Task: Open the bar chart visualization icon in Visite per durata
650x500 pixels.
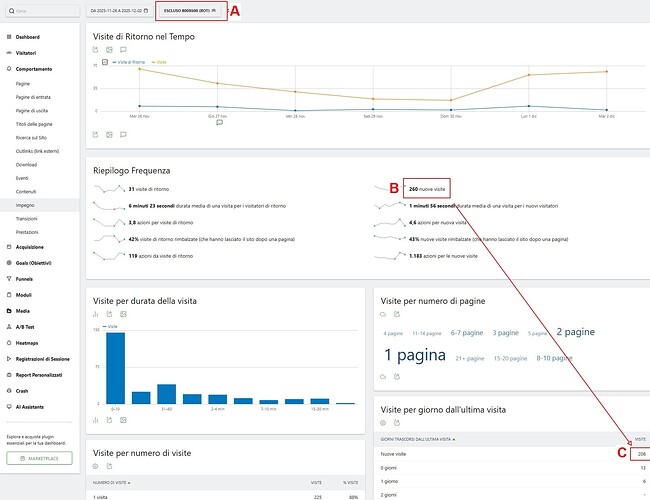Action: tap(96, 314)
